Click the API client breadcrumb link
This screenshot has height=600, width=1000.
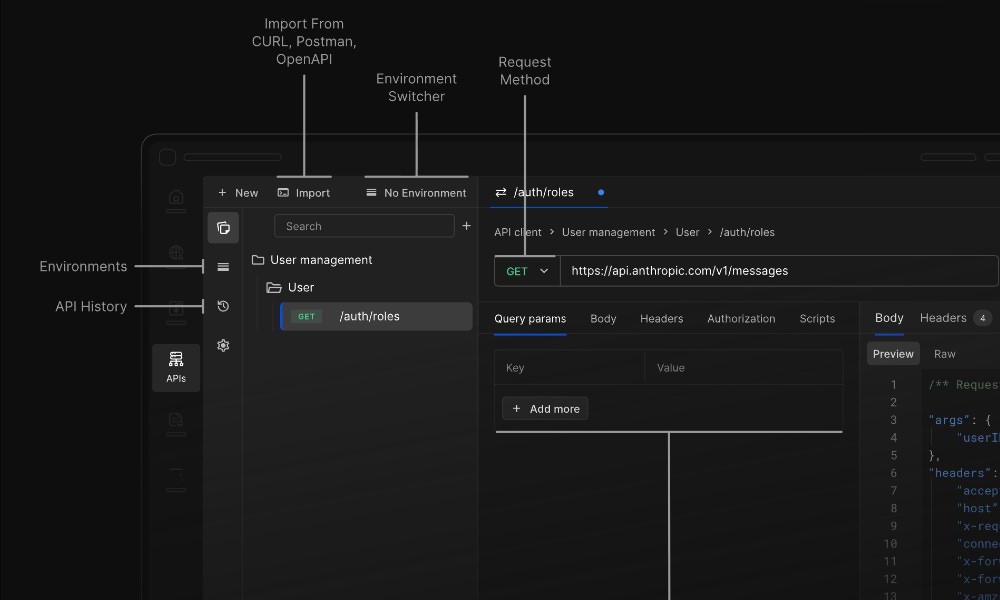(x=517, y=231)
